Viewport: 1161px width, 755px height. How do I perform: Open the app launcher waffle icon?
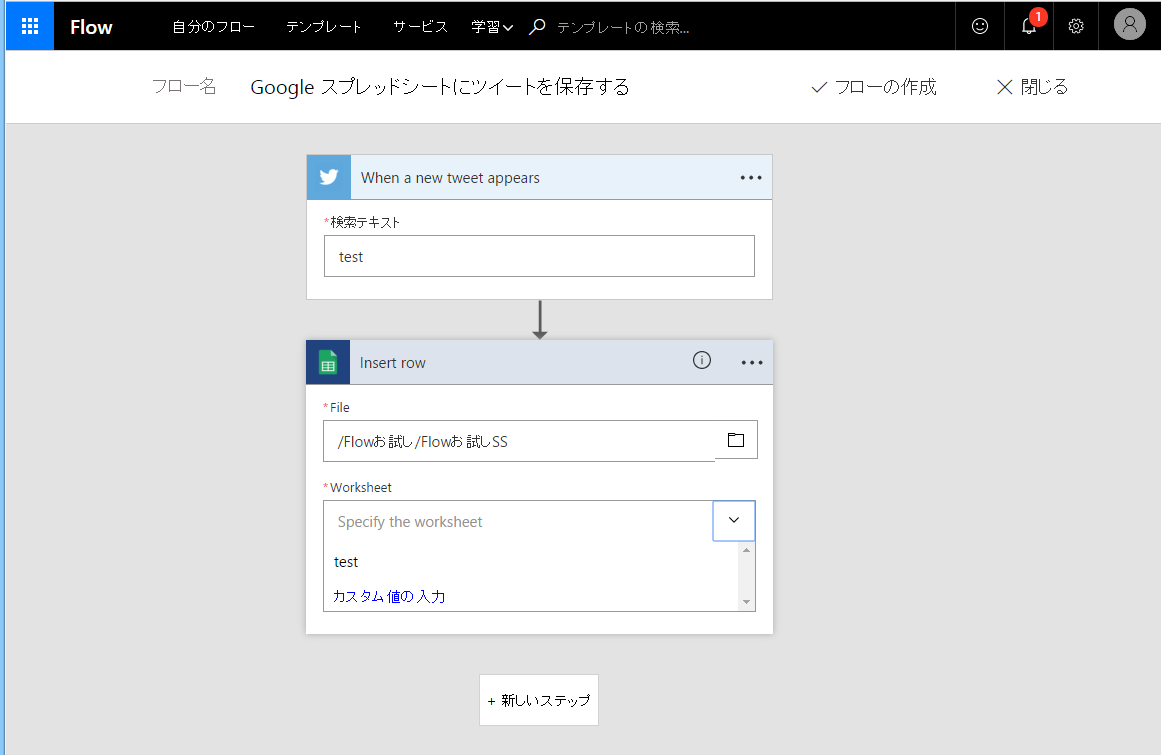[30, 27]
